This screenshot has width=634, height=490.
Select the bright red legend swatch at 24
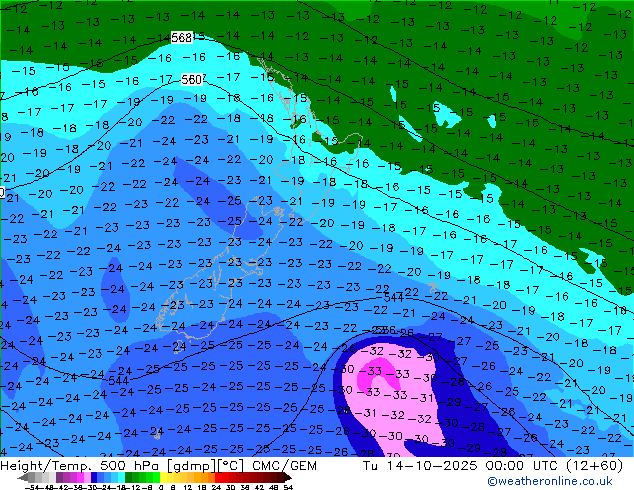(x=218, y=478)
